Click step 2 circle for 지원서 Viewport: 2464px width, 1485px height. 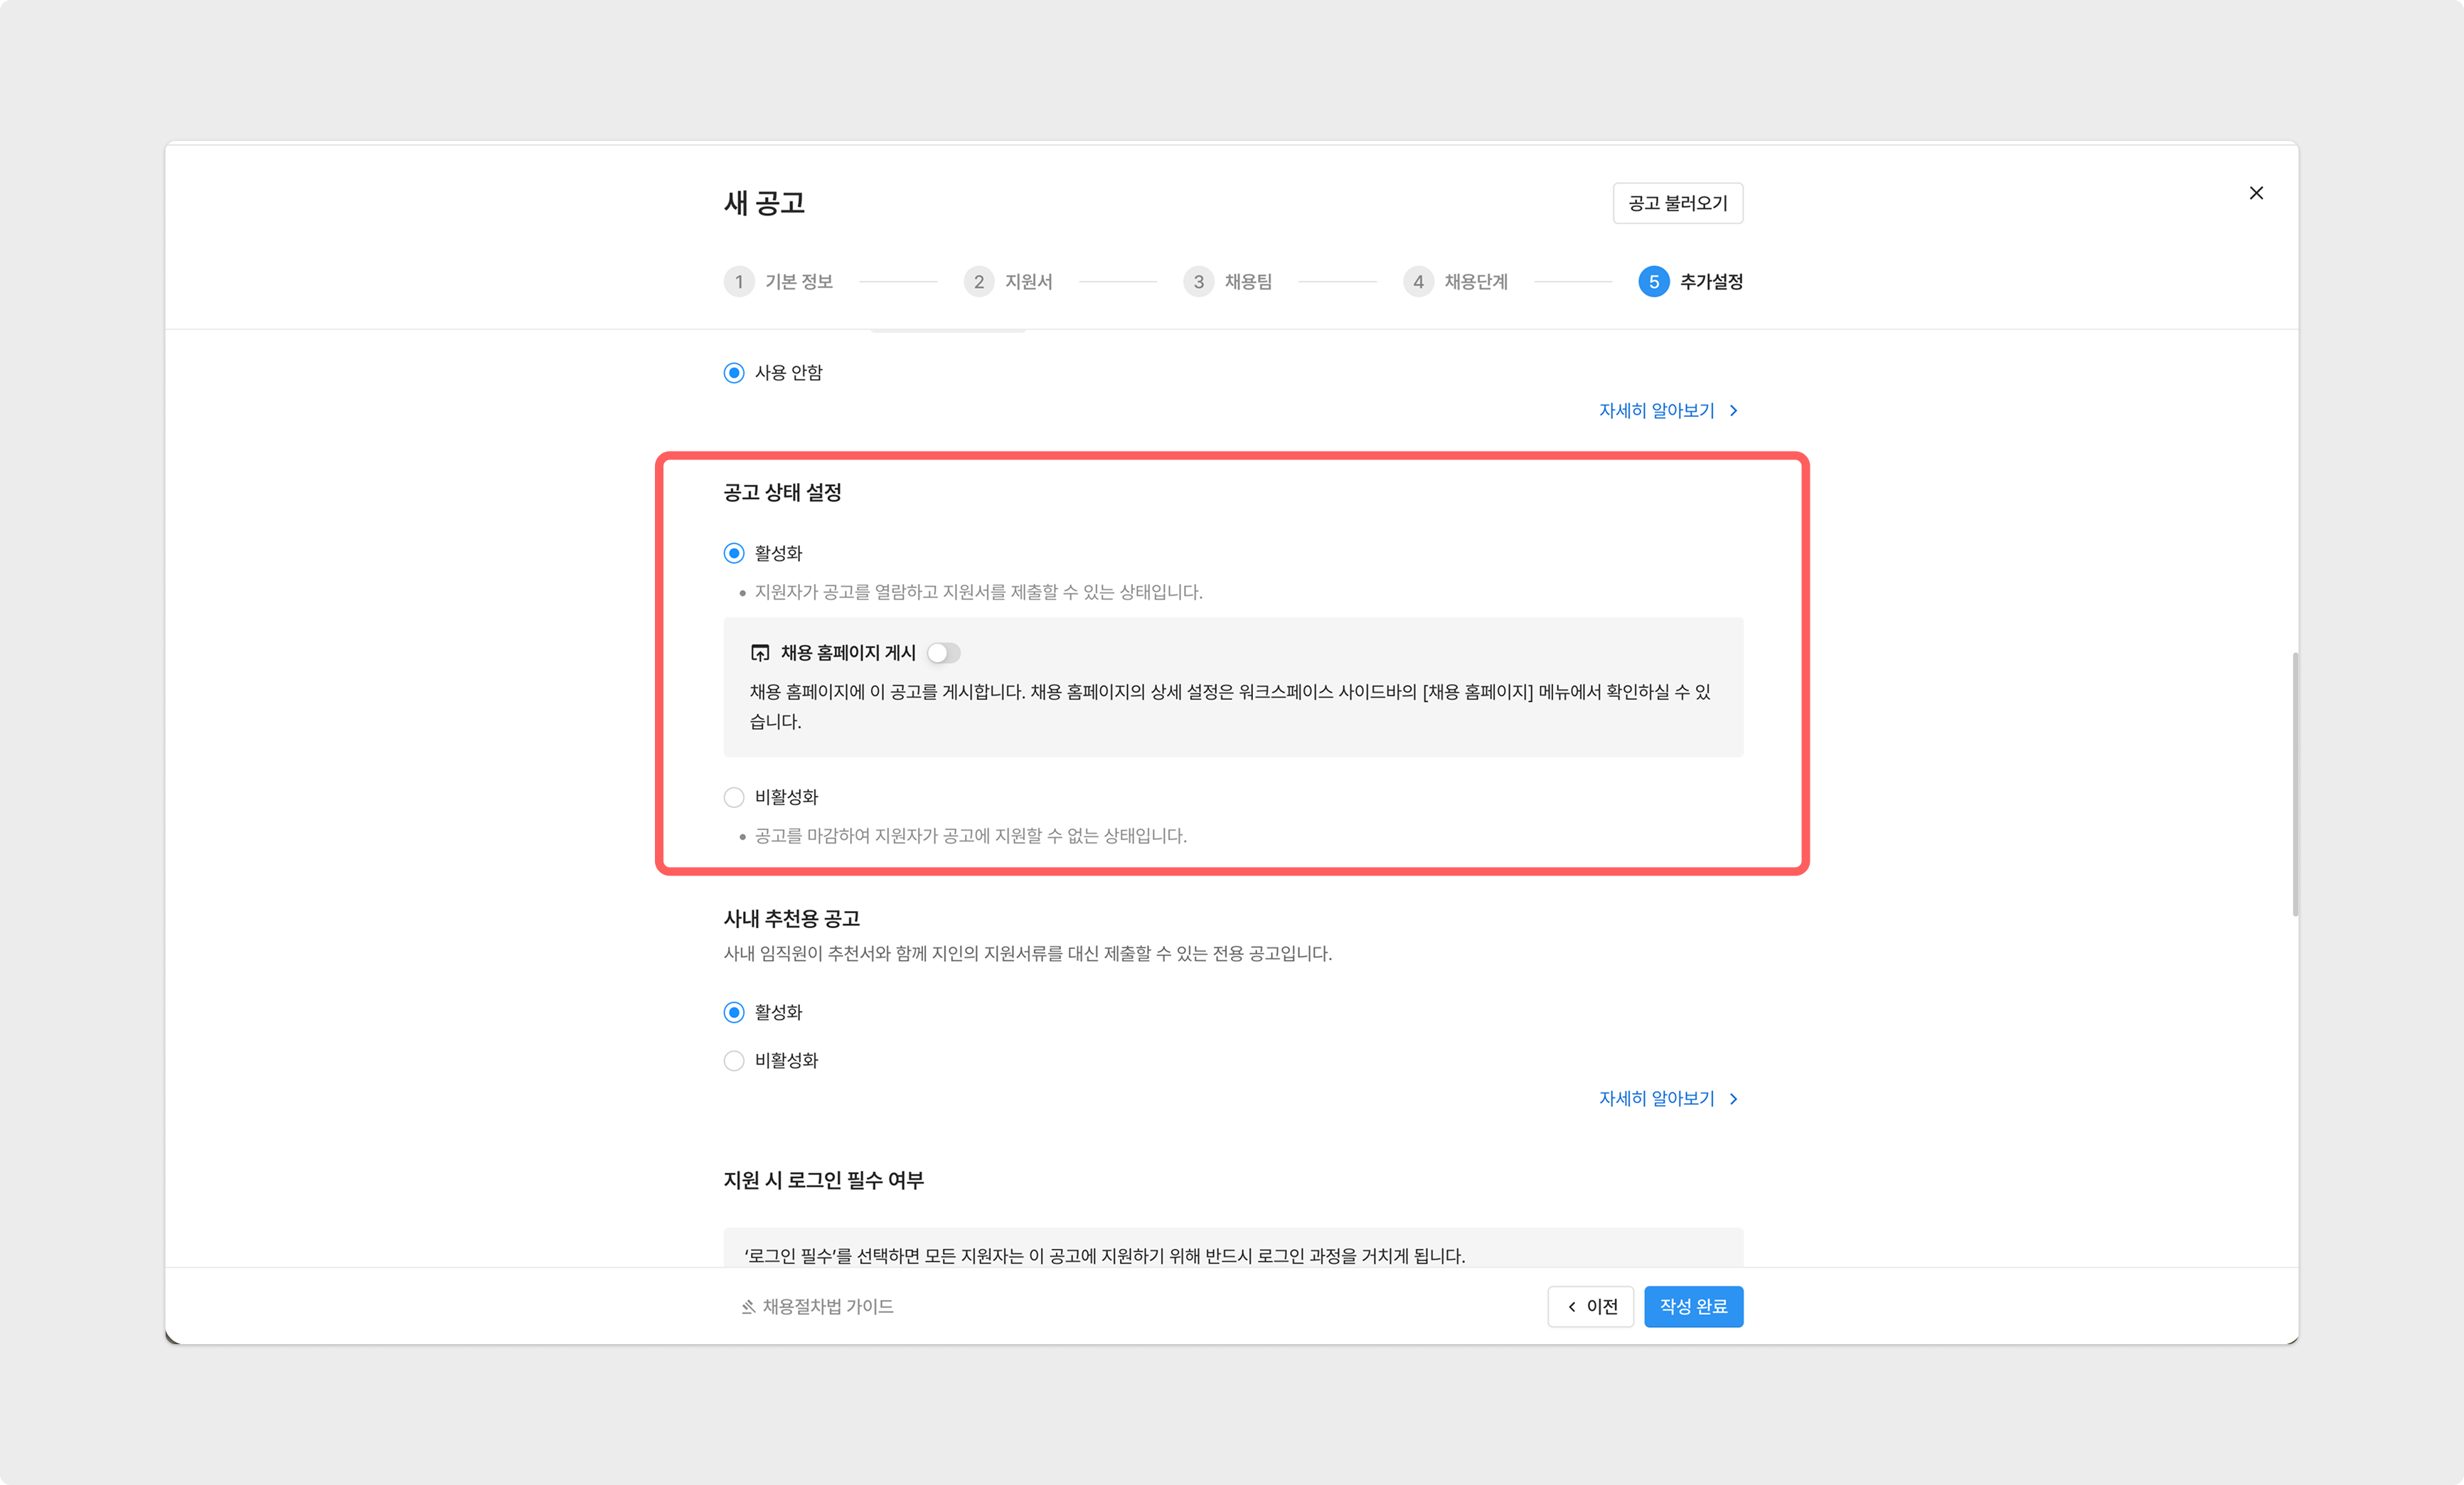point(979,282)
